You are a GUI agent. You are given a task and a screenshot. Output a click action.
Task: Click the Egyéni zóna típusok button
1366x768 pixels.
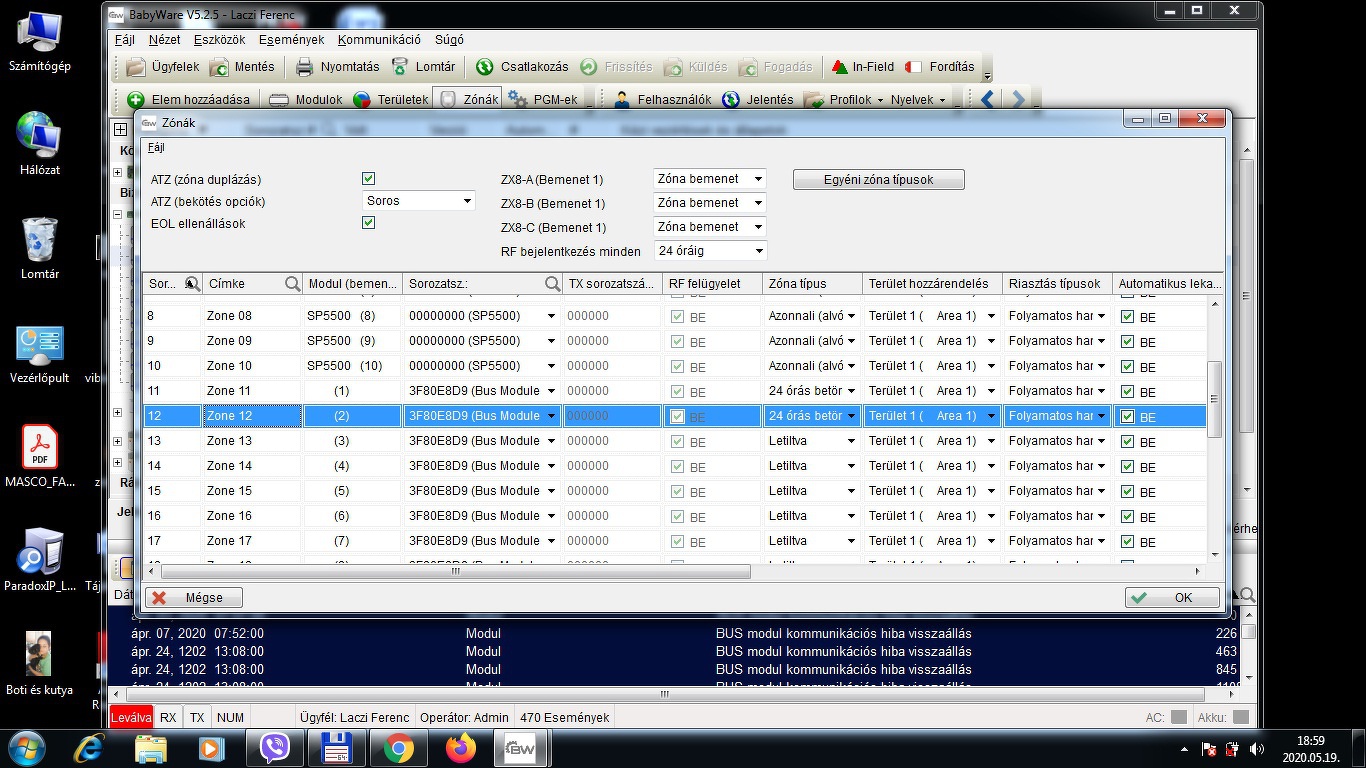click(879, 180)
